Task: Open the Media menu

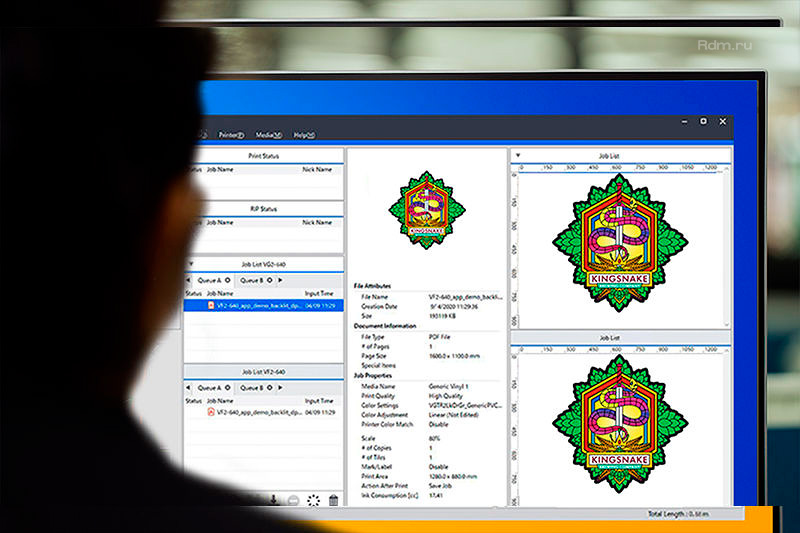Action: tap(268, 135)
